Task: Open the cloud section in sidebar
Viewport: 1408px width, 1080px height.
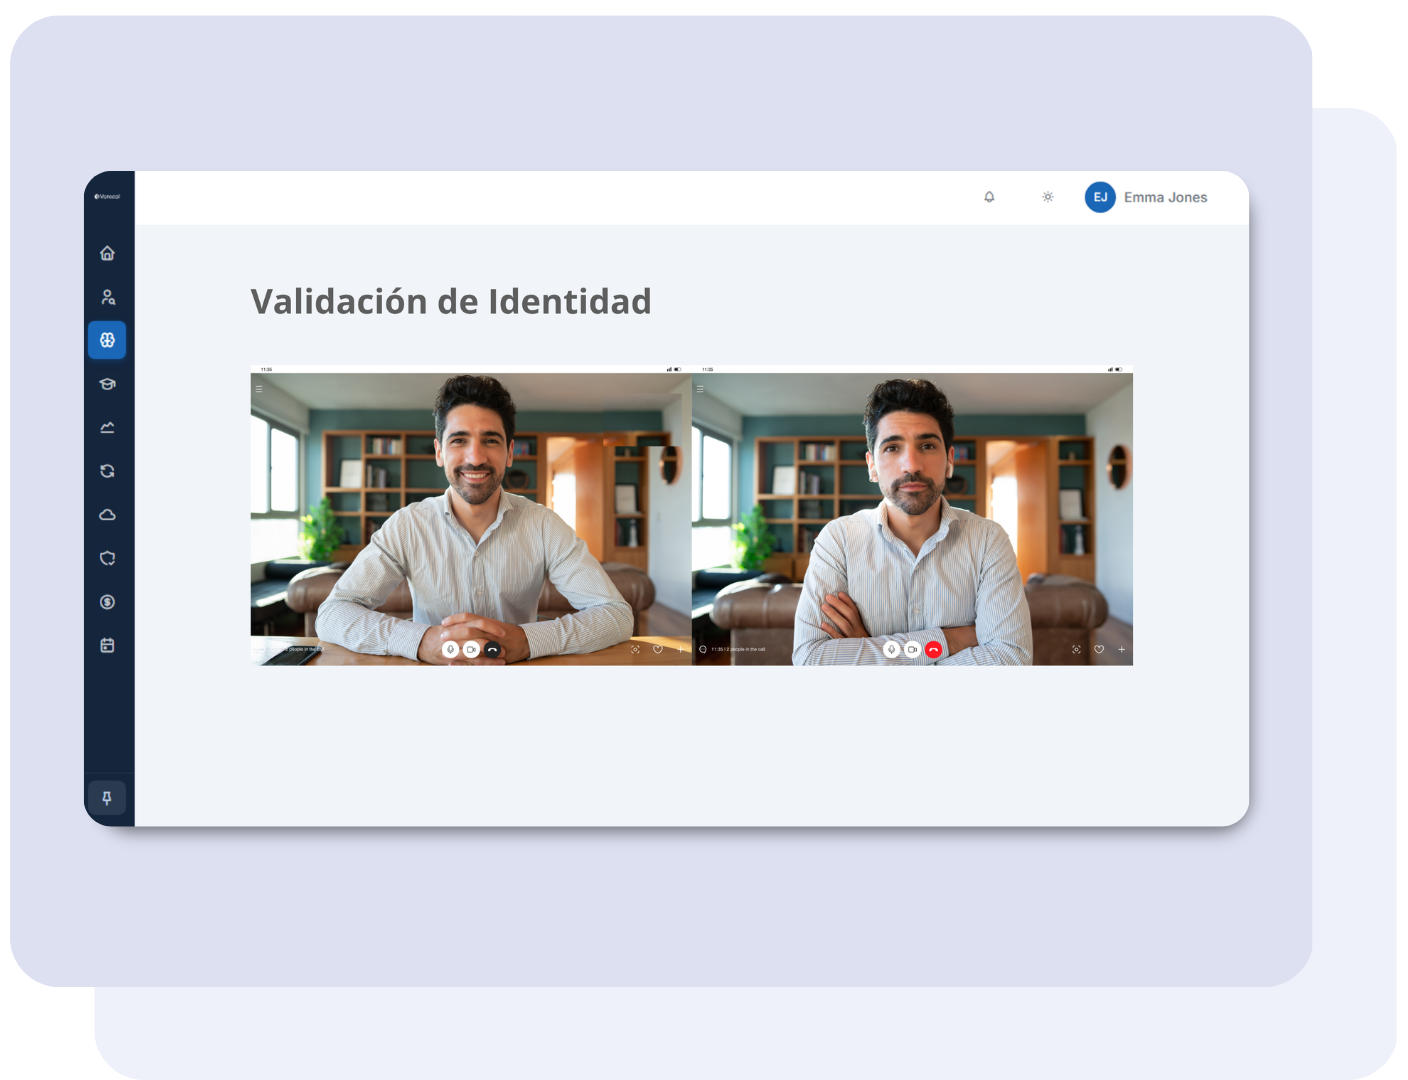Action: pyautogui.click(x=107, y=515)
